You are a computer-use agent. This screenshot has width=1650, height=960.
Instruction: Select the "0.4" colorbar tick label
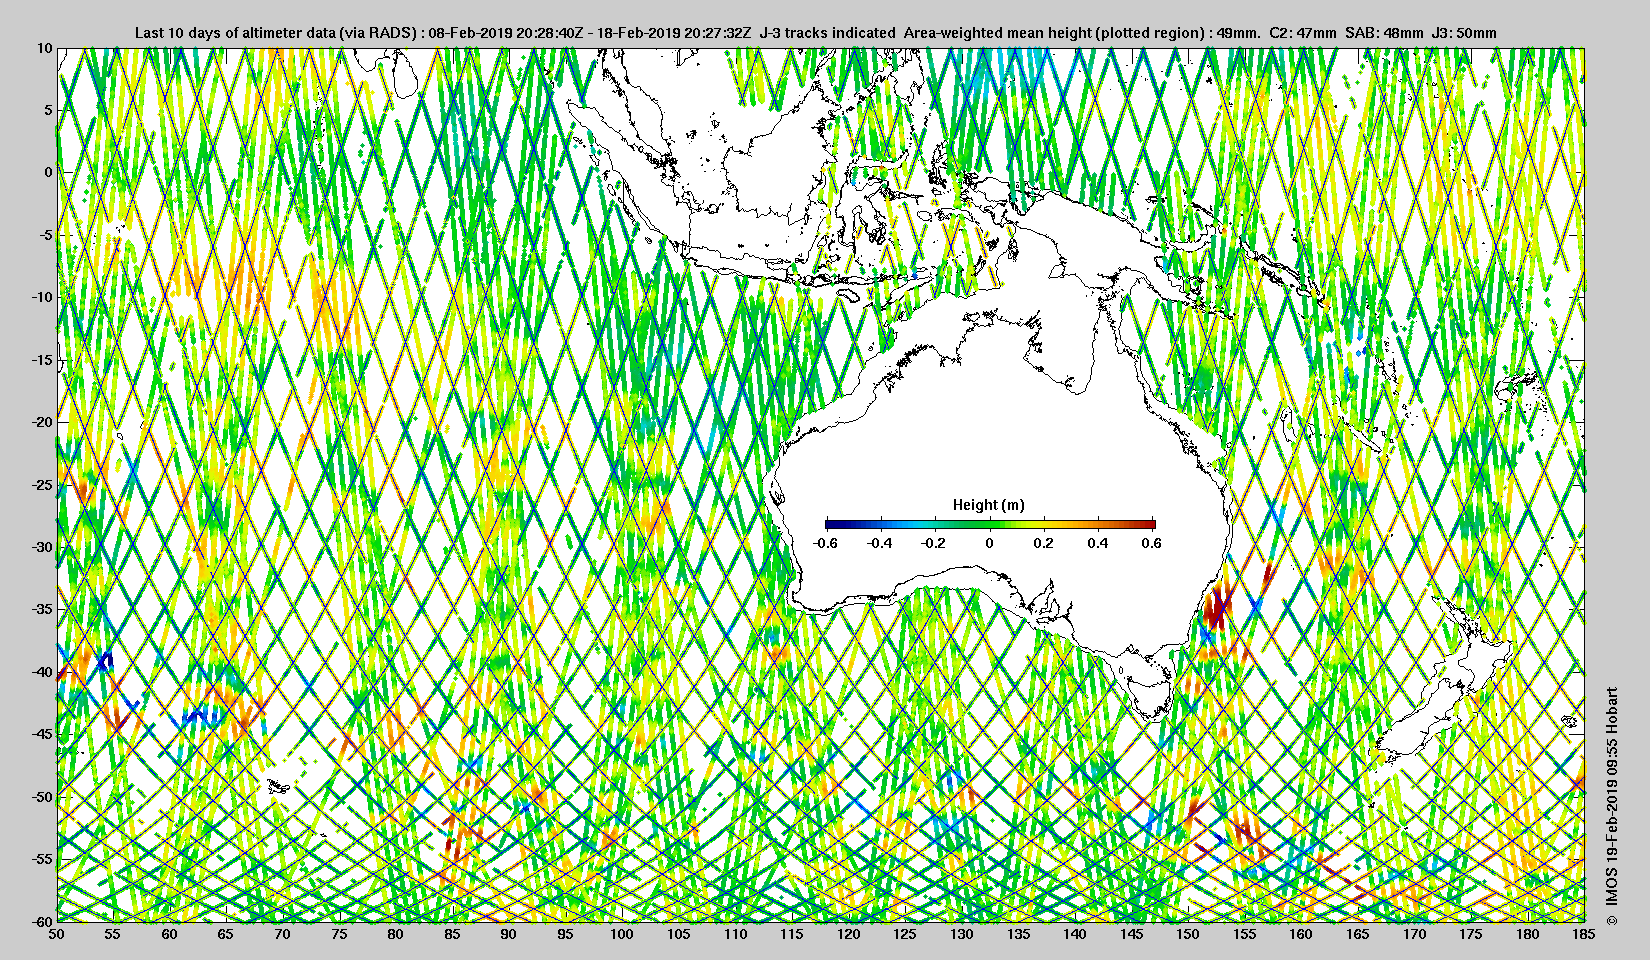tap(1097, 543)
